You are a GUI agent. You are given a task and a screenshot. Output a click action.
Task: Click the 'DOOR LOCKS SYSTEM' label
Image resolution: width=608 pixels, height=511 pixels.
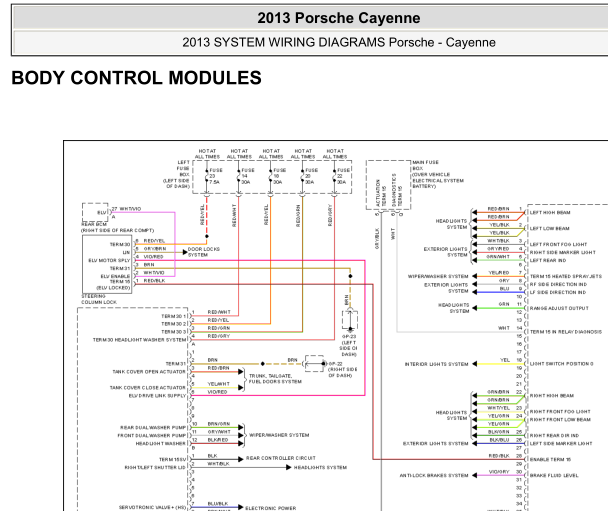coord(204,252)
